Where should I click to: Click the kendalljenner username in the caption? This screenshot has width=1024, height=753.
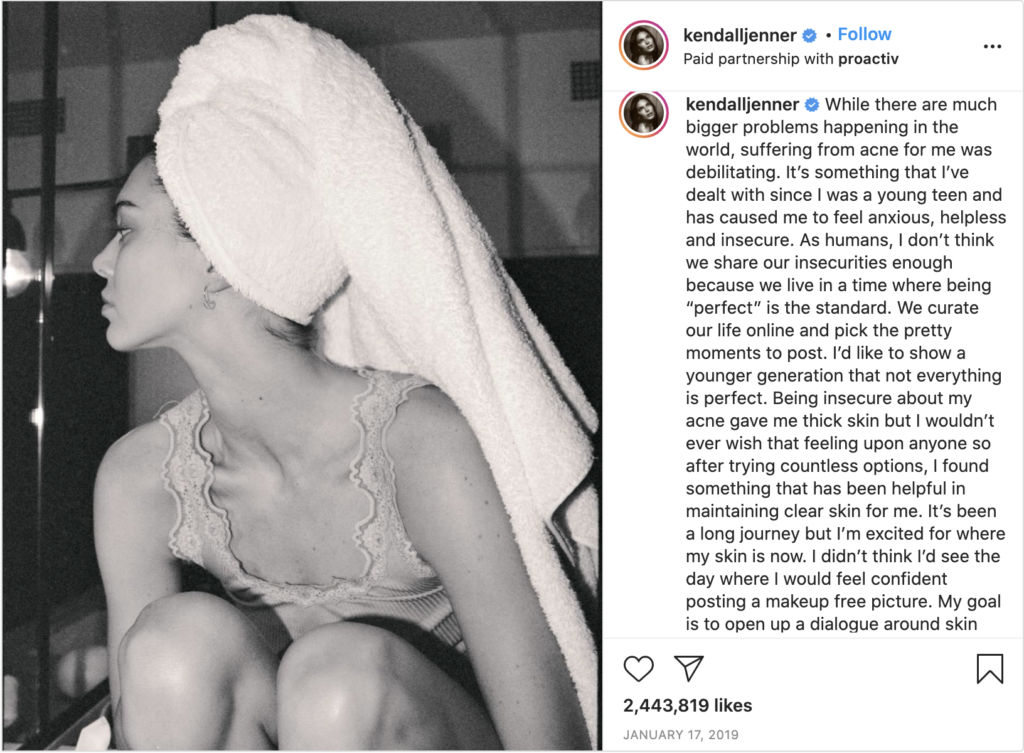point(743,104)
